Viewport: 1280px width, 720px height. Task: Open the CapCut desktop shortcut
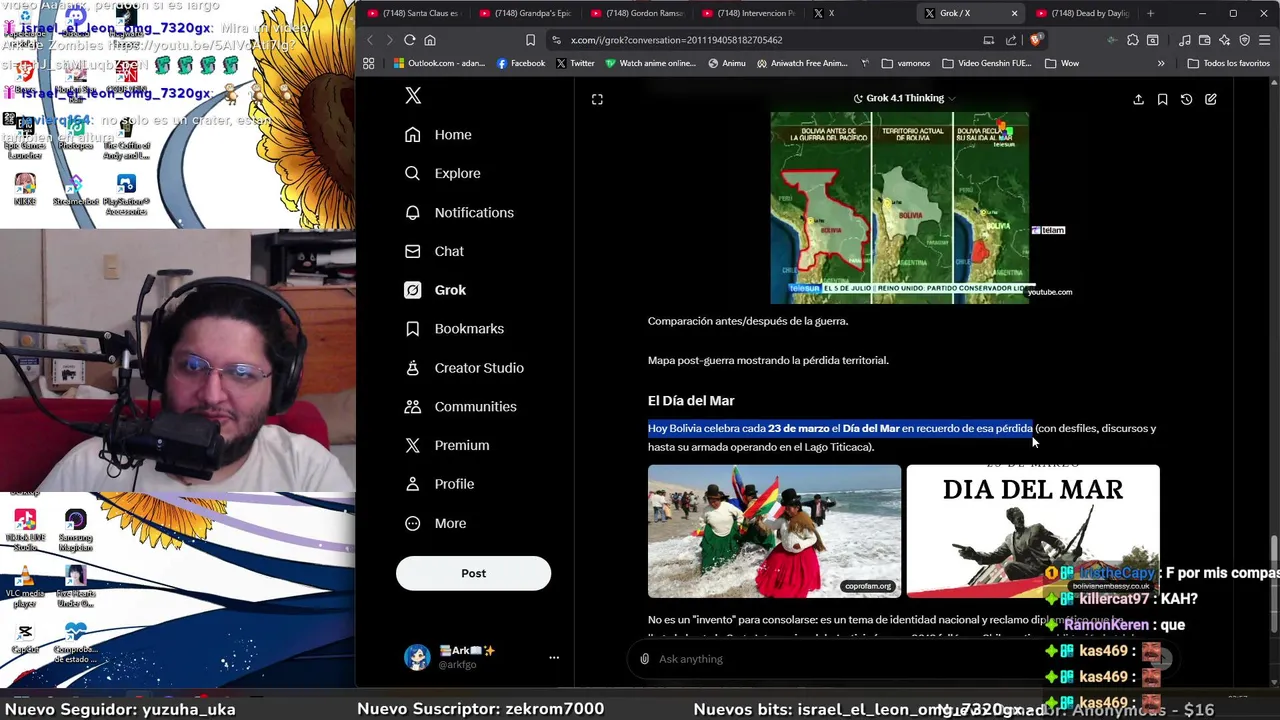pyautogui.click(x=25, y=640)
